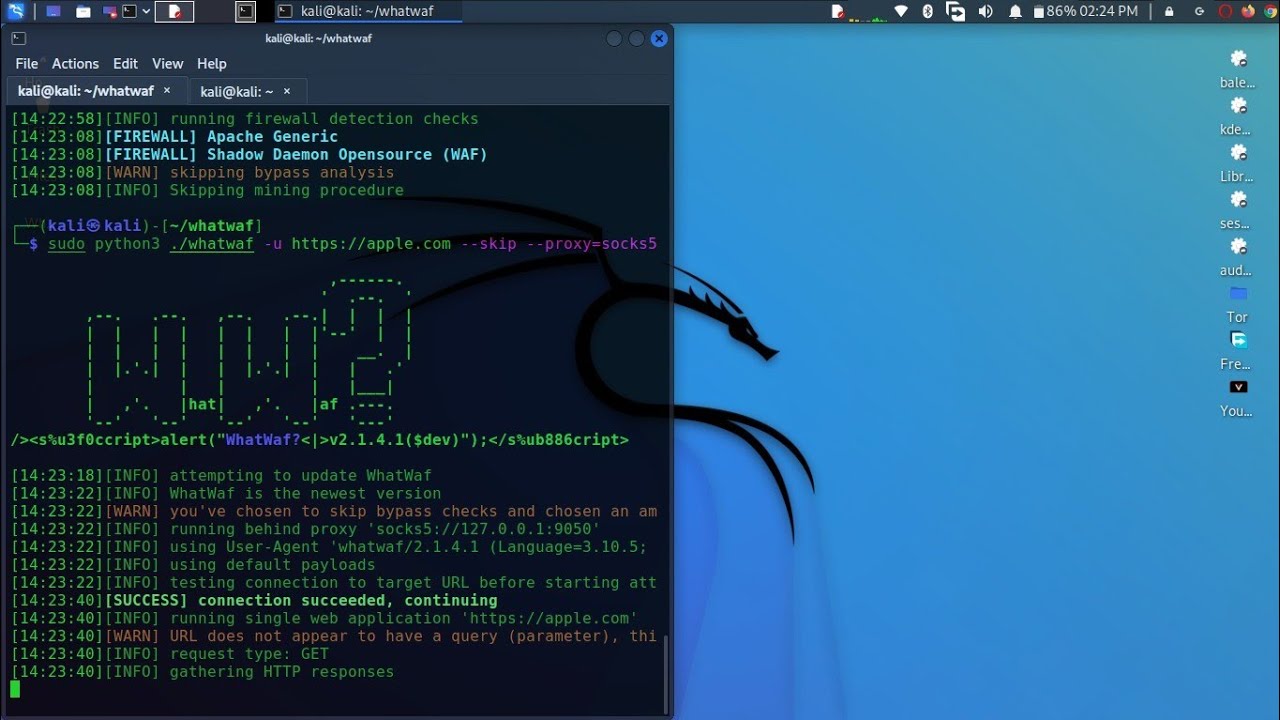Open the File menu in terminal
The width and height of the screenshot is (1280, 720).
(x=27, y=63)
